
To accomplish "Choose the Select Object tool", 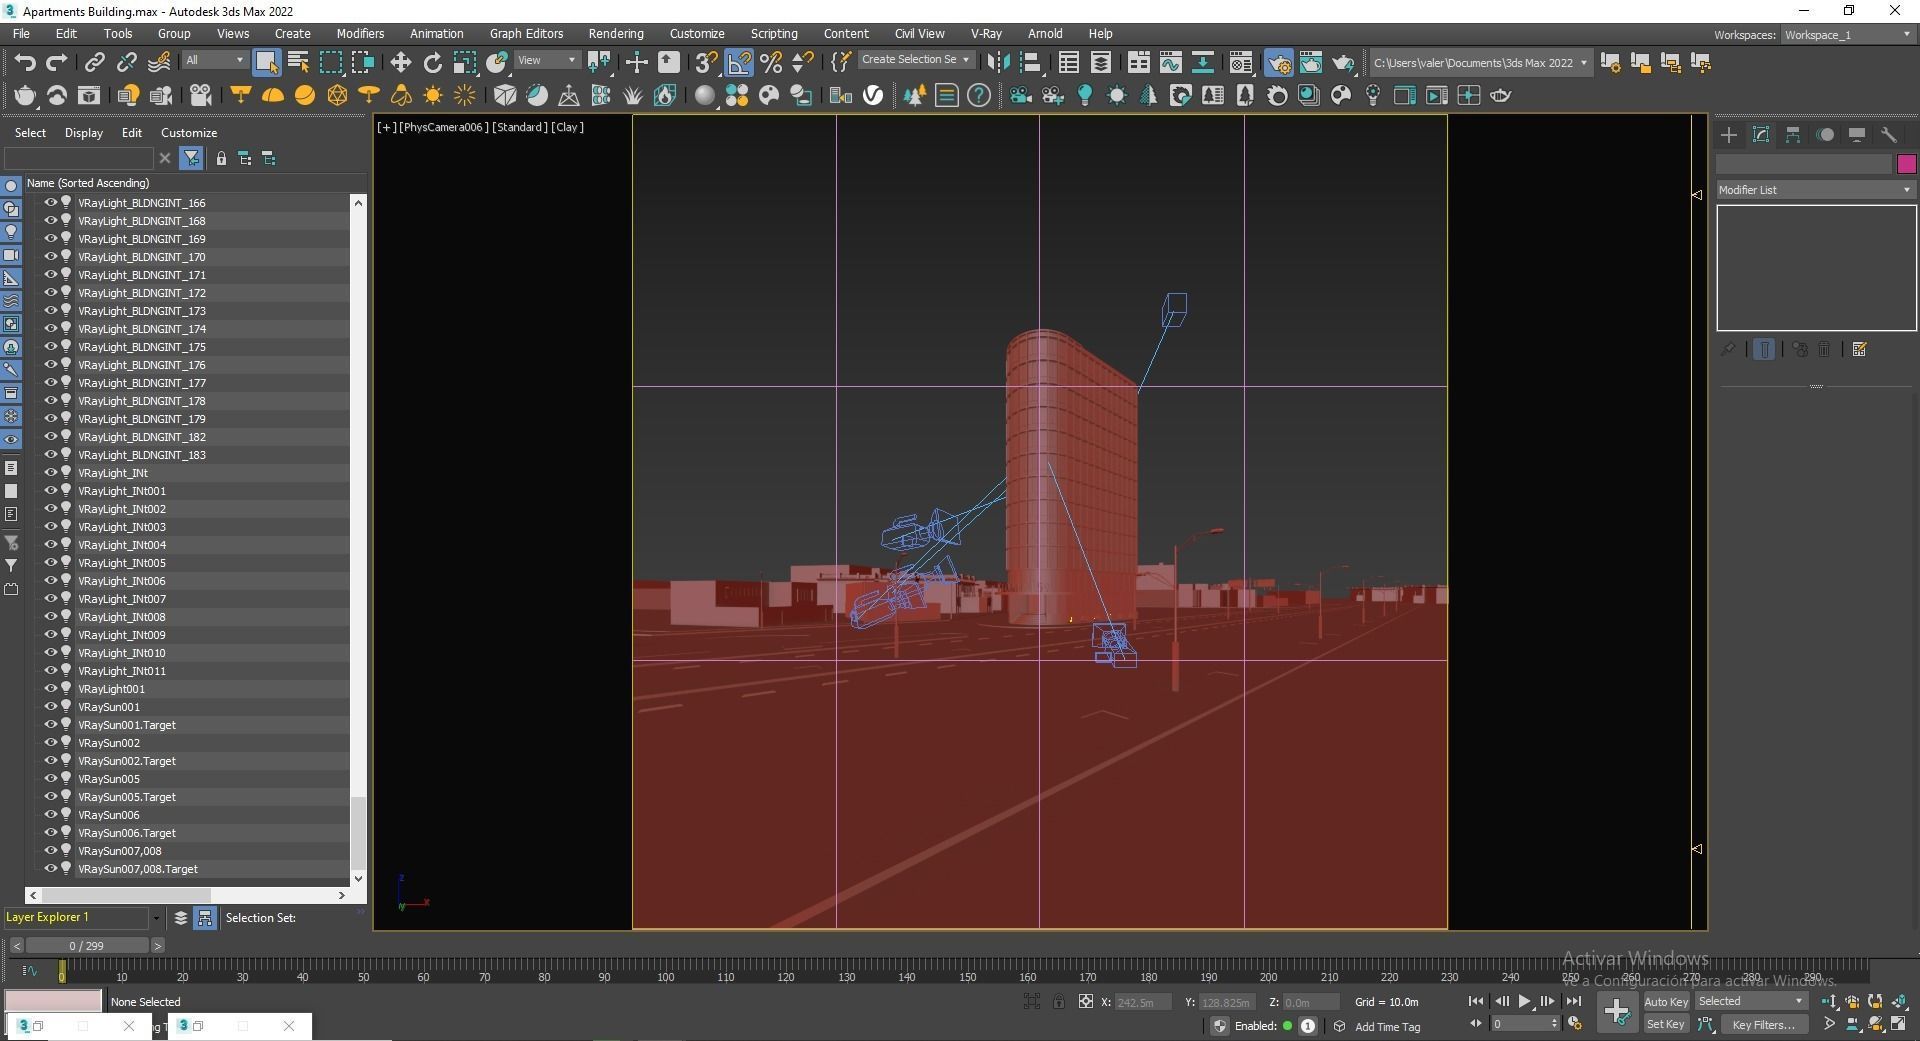I will (266, 62).
